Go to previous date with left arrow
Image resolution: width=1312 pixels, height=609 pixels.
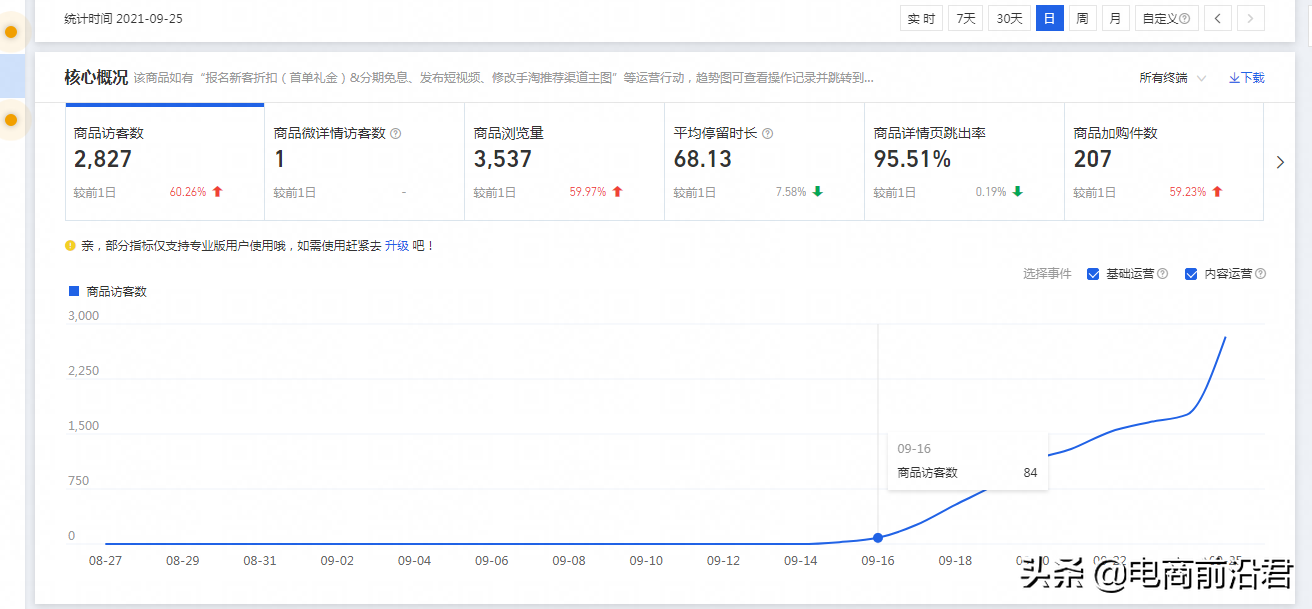pyautogui.click(x=1217, y=18)
